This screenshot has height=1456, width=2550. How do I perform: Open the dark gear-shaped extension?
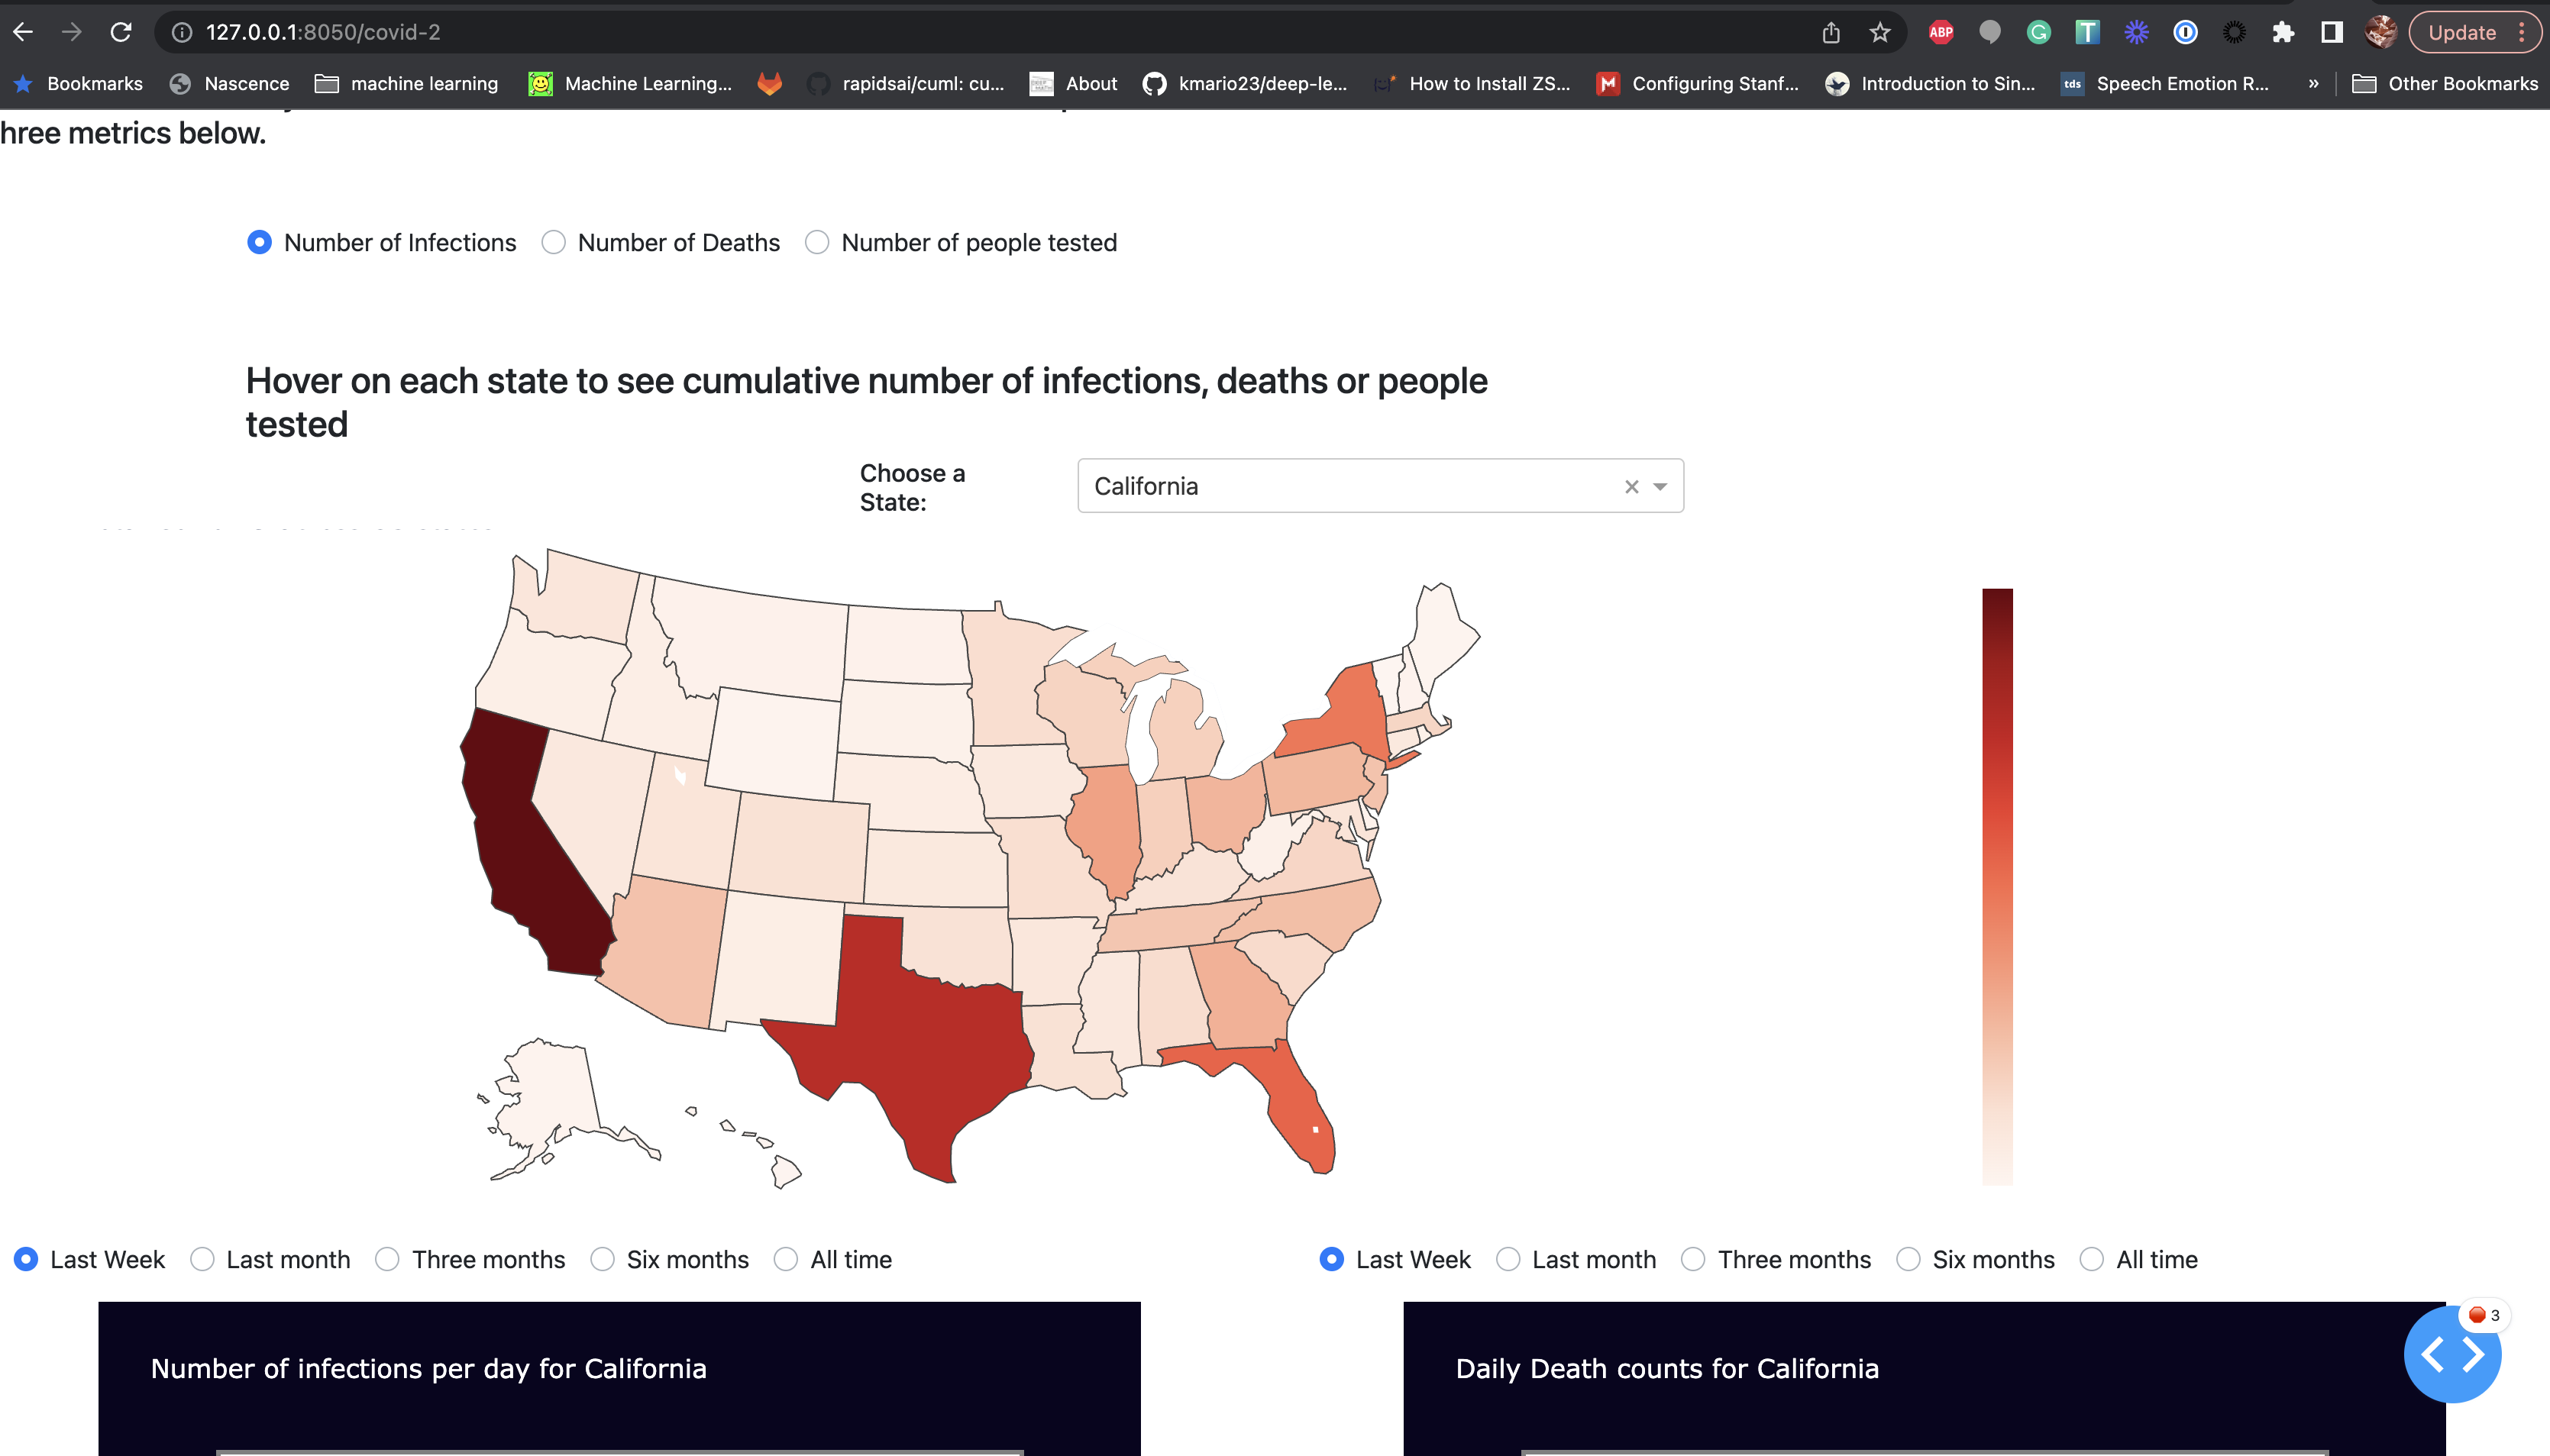[x=2234, y=32]
